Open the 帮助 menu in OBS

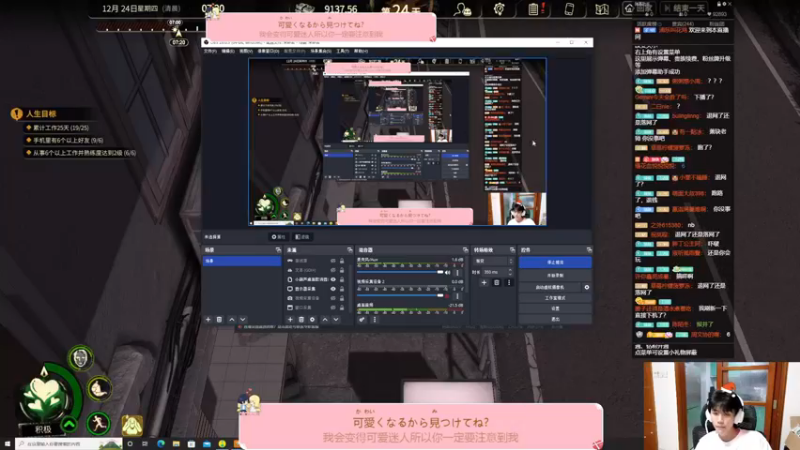tap(361, 51)
